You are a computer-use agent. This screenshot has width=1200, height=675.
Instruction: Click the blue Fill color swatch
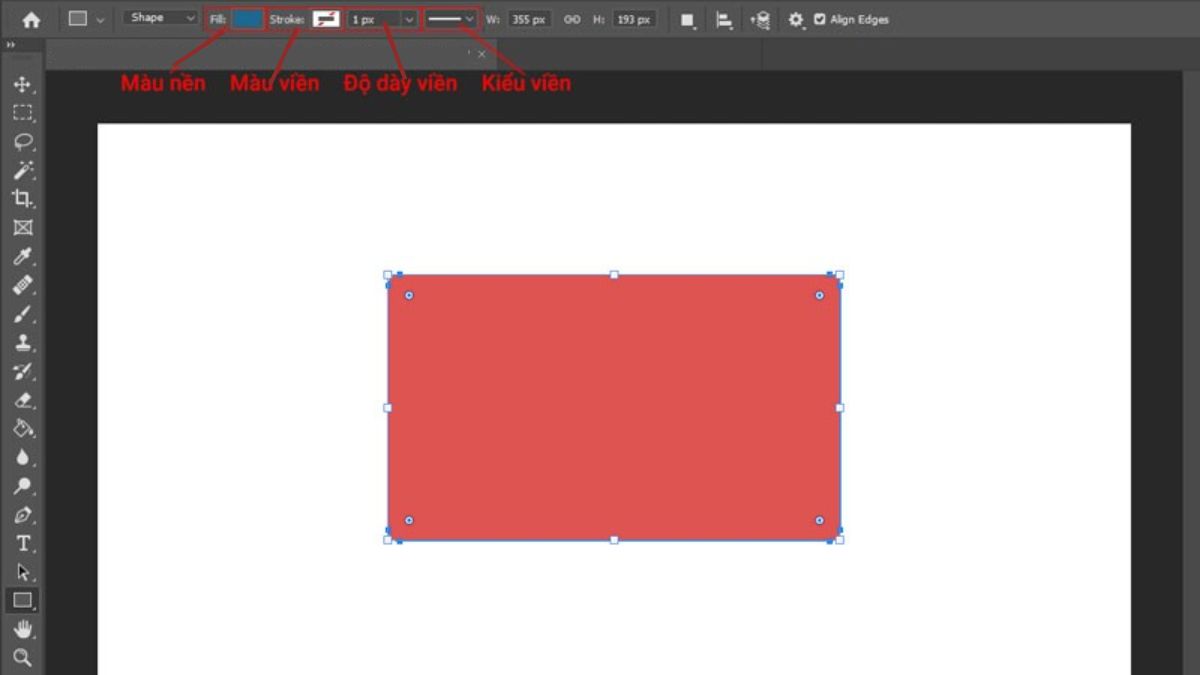(x=247, y=19)
